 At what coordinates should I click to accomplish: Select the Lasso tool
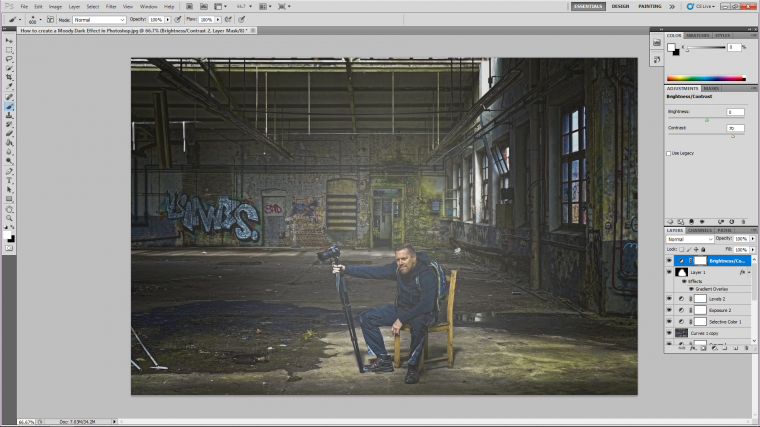(x=9, y=59)
